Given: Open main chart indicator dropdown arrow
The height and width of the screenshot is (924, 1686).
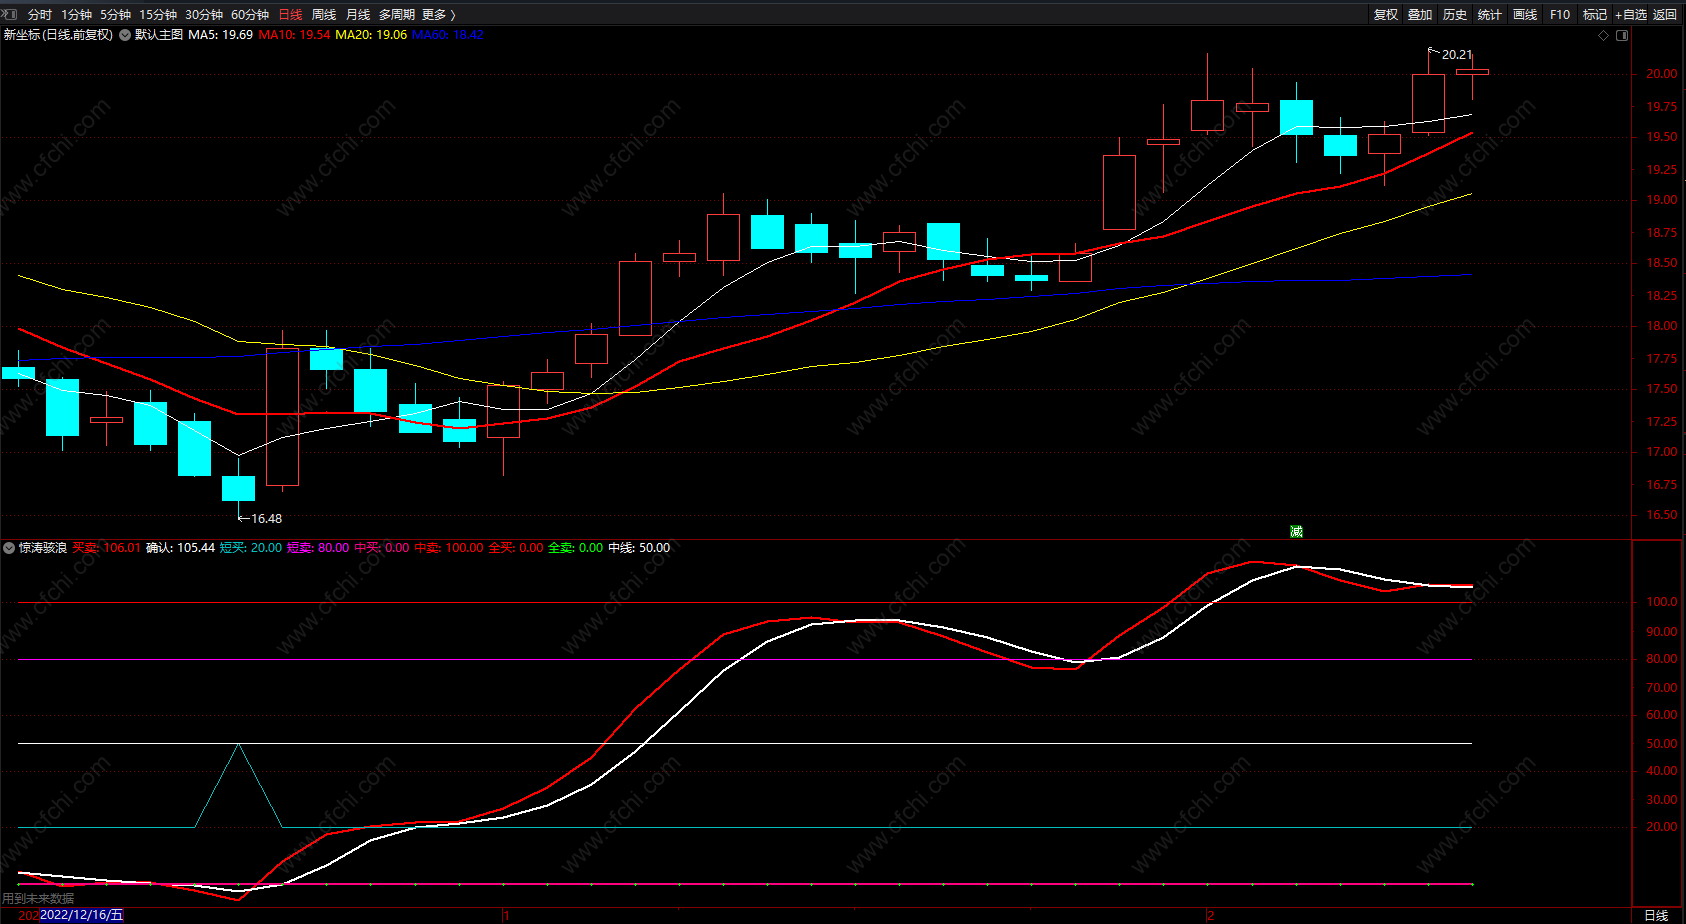Looking at the screenshot, I should (125, 35).
